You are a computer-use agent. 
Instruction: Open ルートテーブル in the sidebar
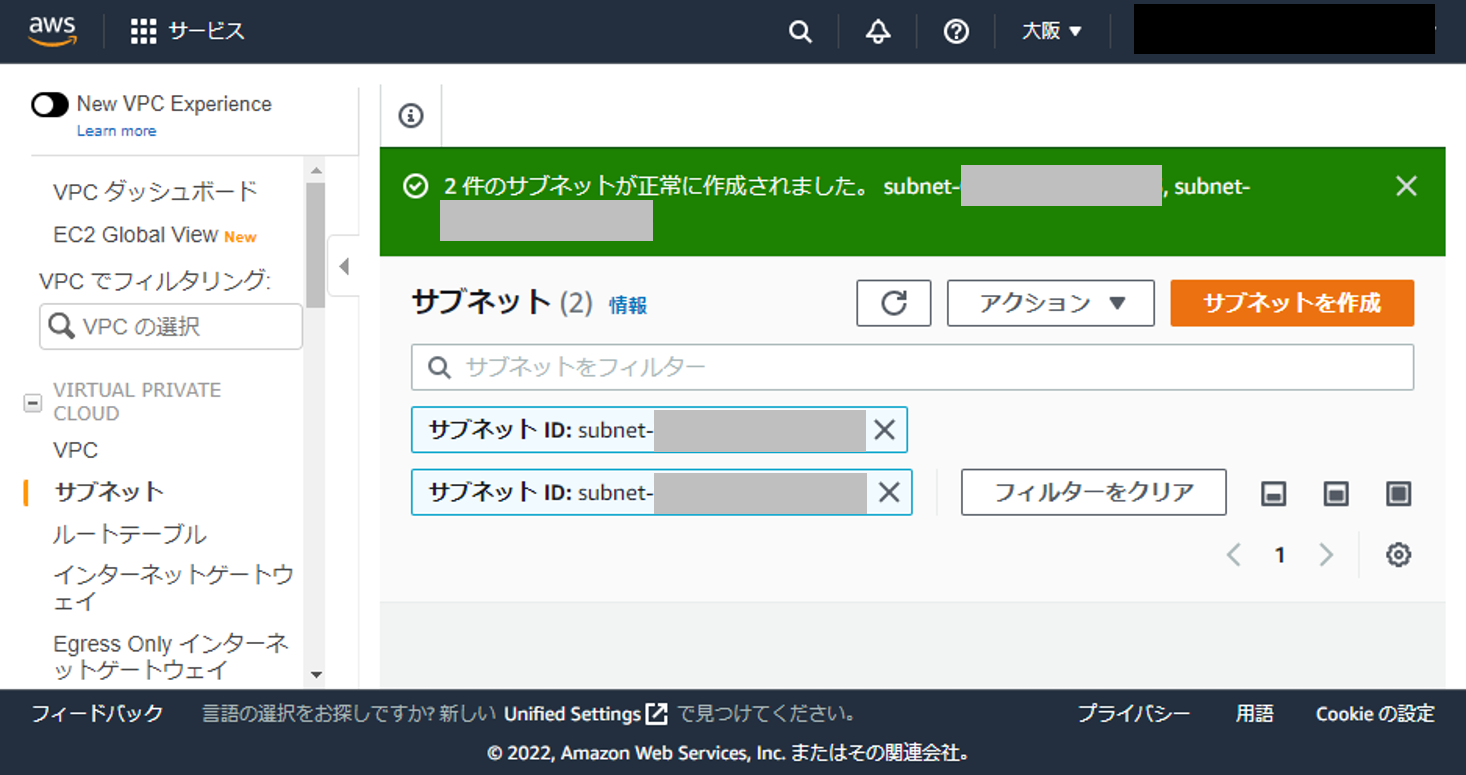130,534
